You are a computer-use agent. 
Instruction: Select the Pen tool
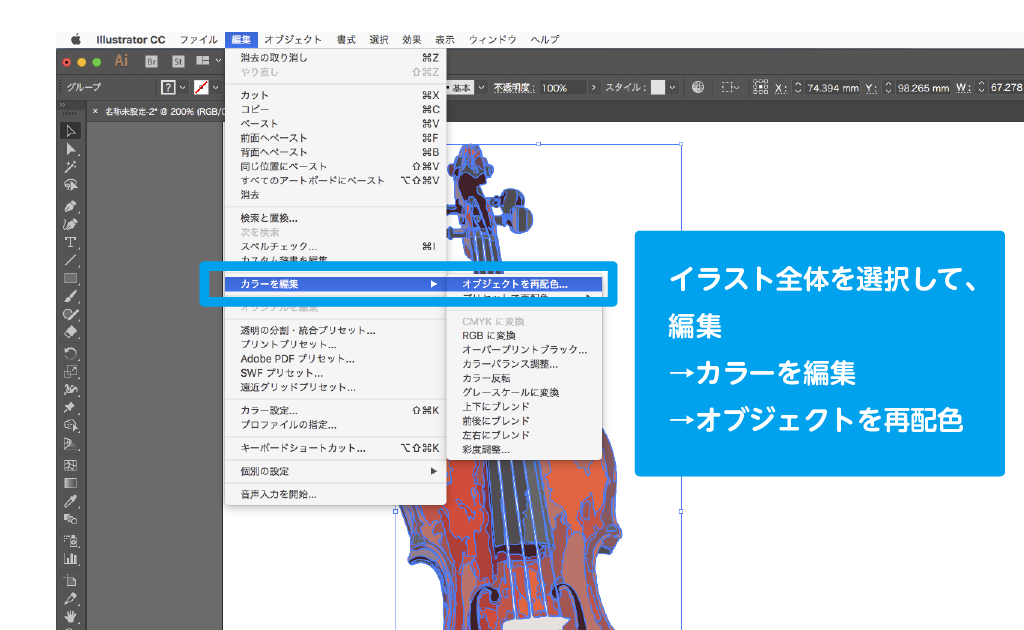(x=71, y=205)
